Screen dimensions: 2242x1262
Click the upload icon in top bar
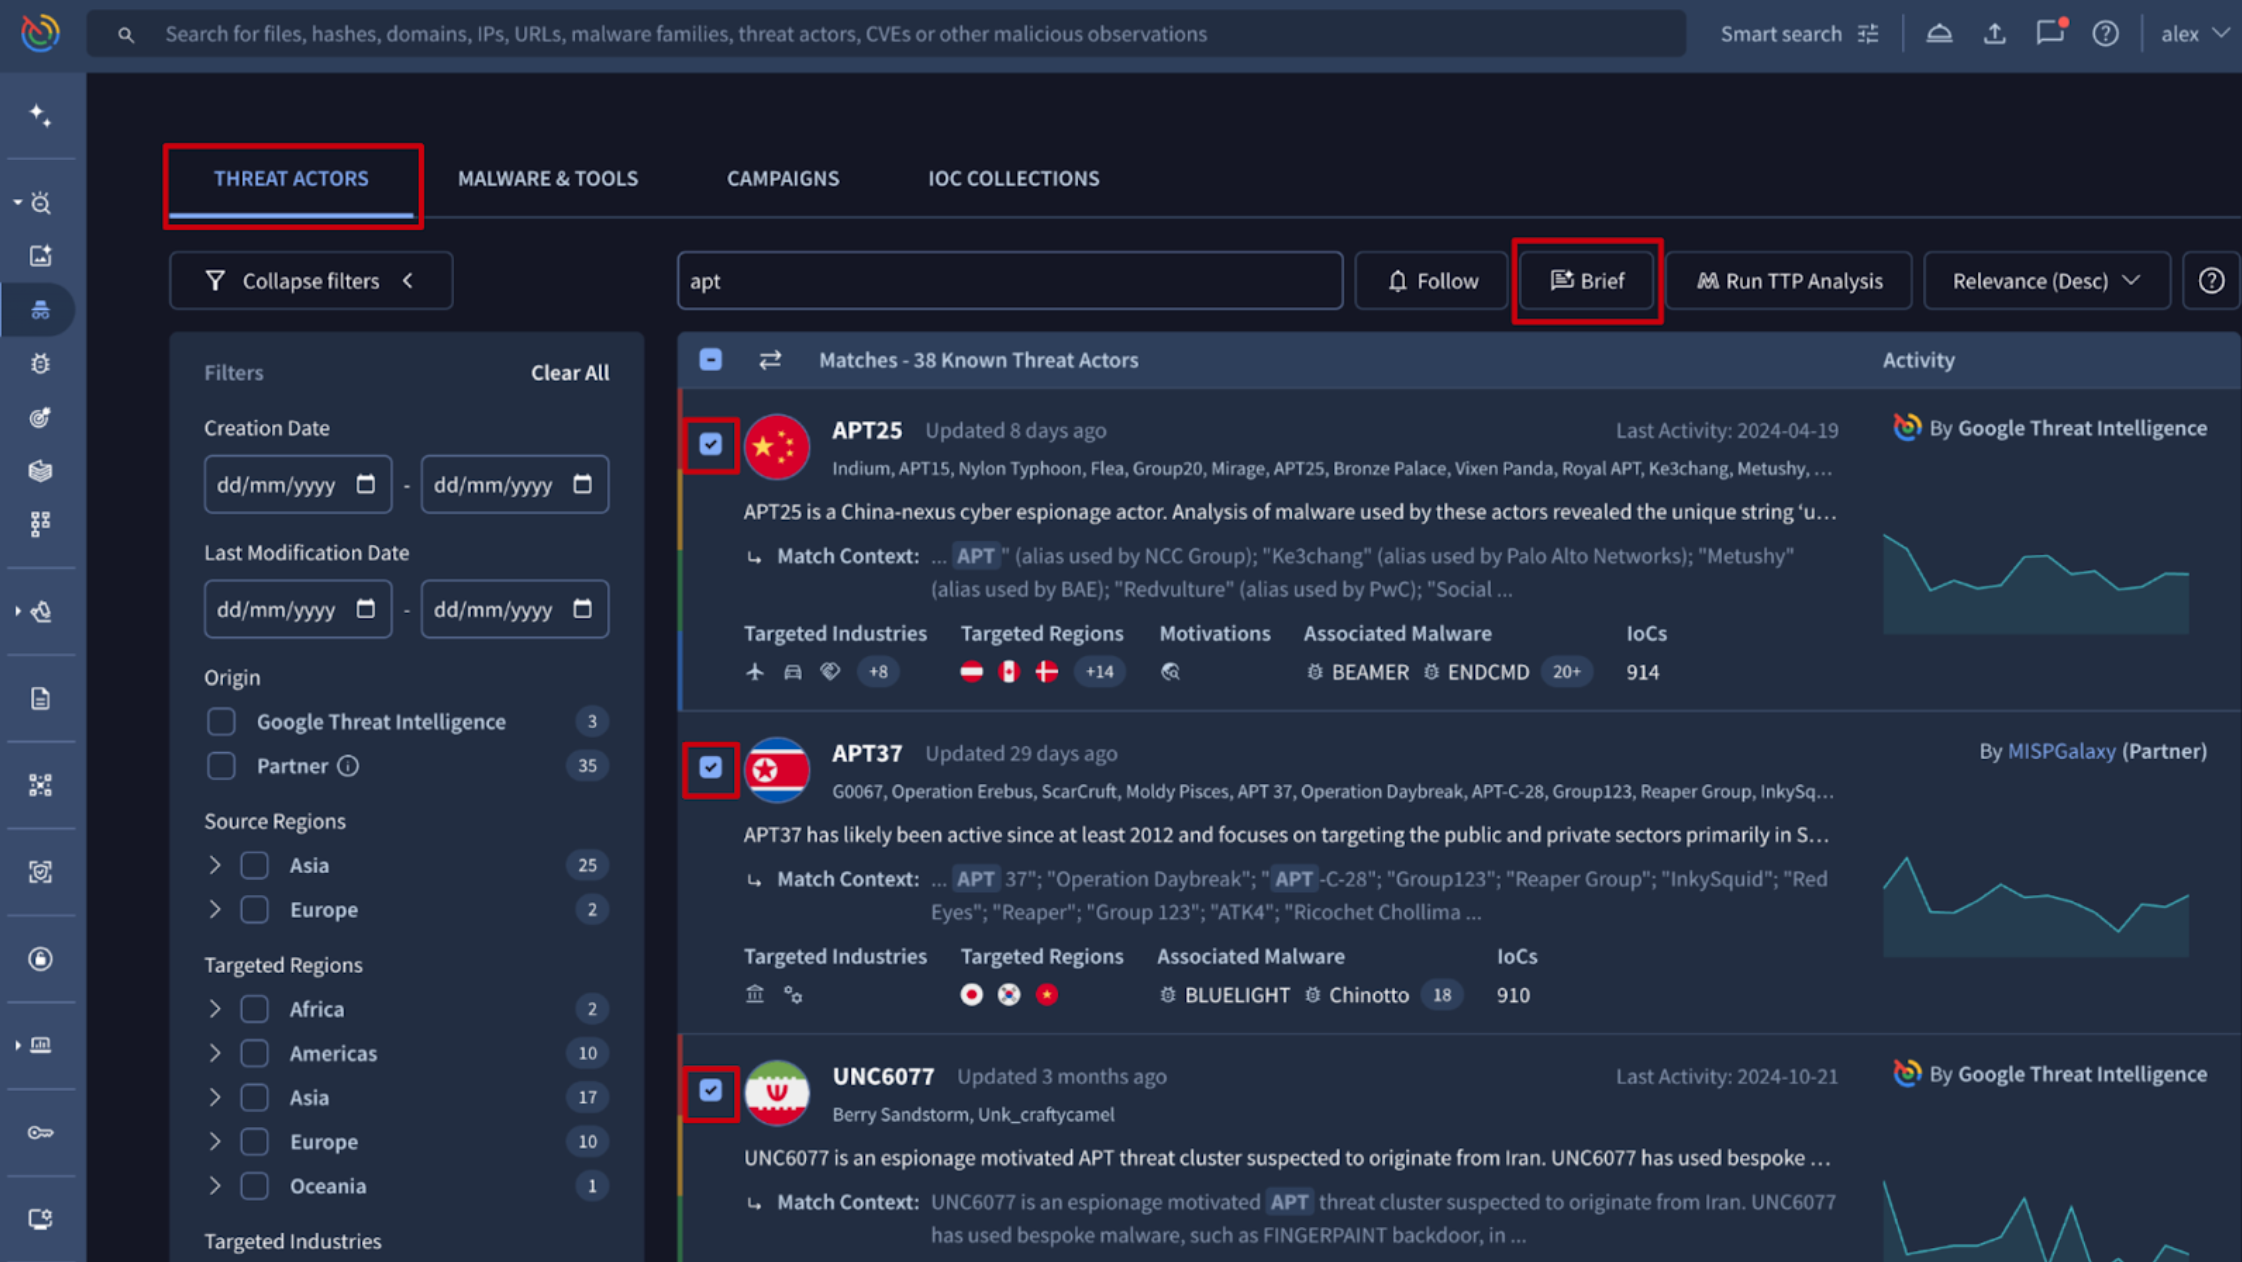pyautogui.click(x=1994, y=34)
